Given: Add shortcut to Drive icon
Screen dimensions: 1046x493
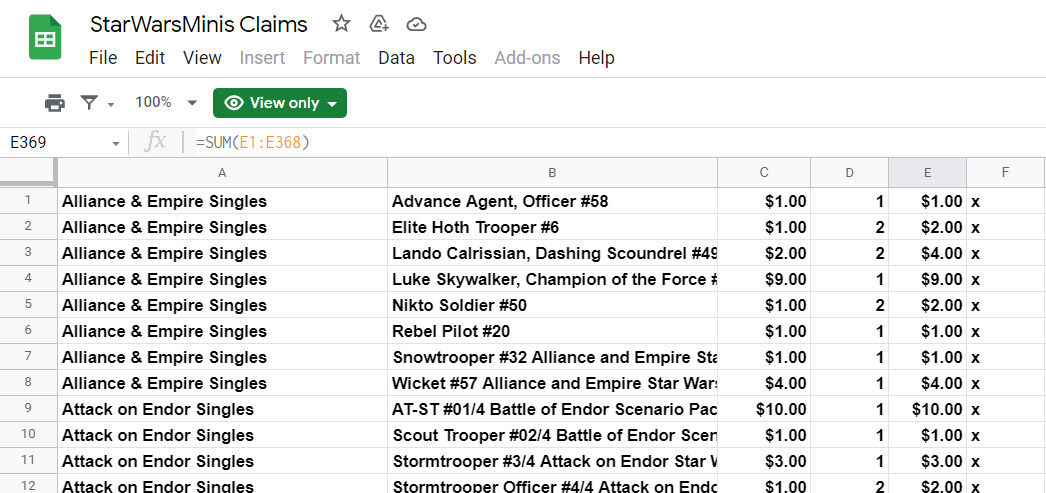Looking at the screenshot, I should point(379,25).
